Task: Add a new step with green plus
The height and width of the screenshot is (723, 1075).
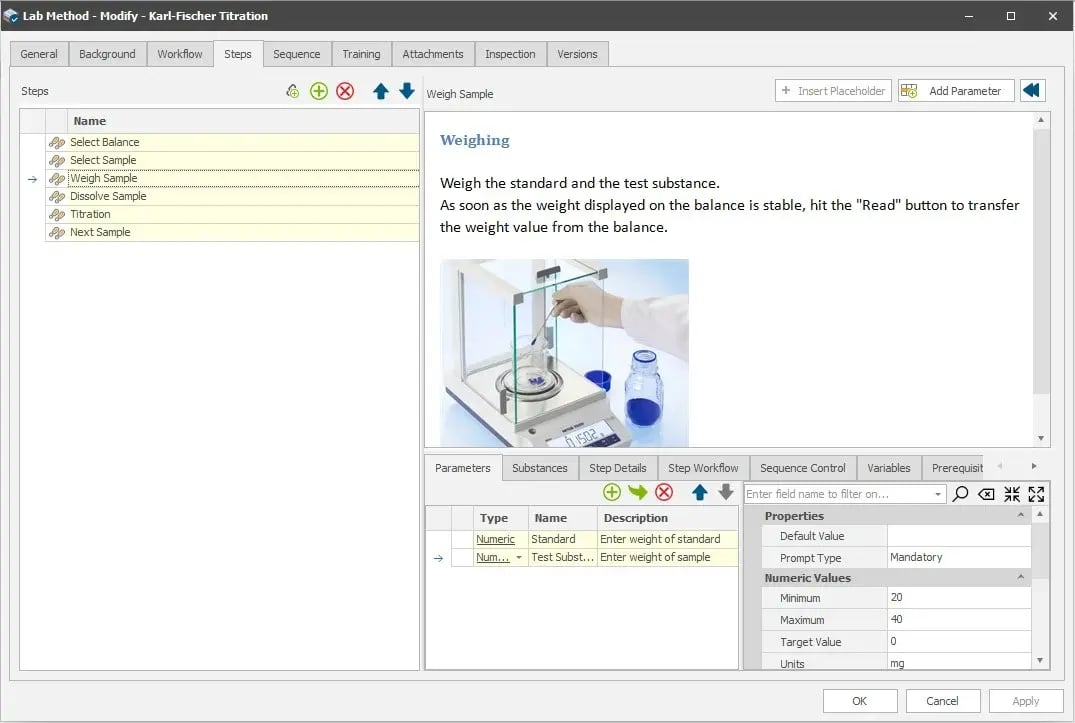Action: [319, 91]
